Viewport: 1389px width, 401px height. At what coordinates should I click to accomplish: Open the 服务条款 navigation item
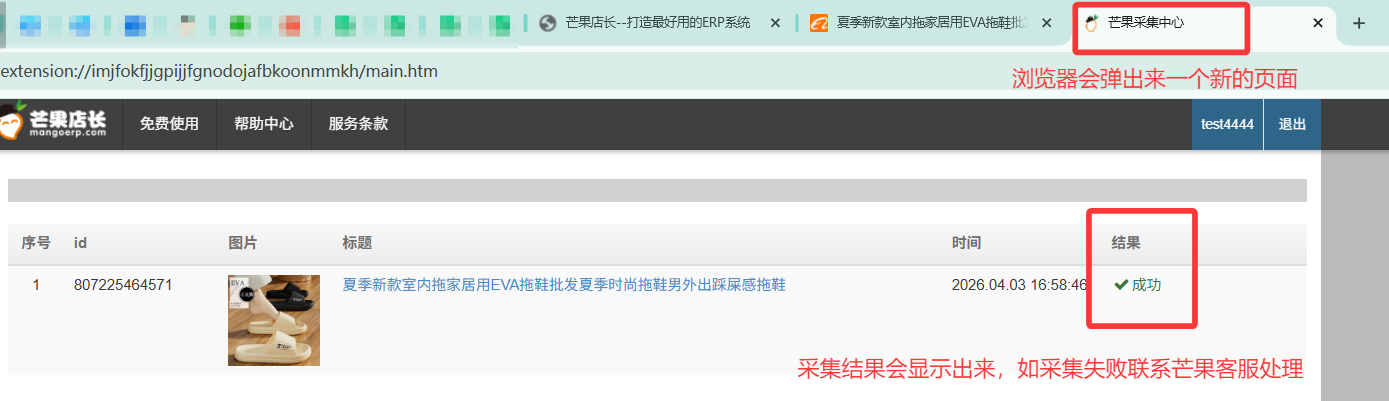pyautogui.click(x=358, y=124)
